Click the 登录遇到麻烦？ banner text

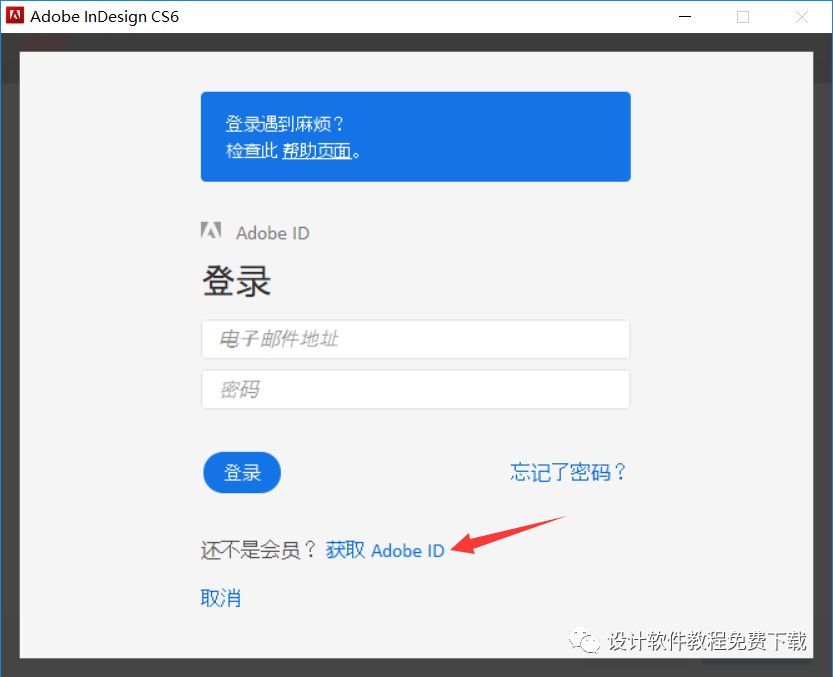coord(285,124)
